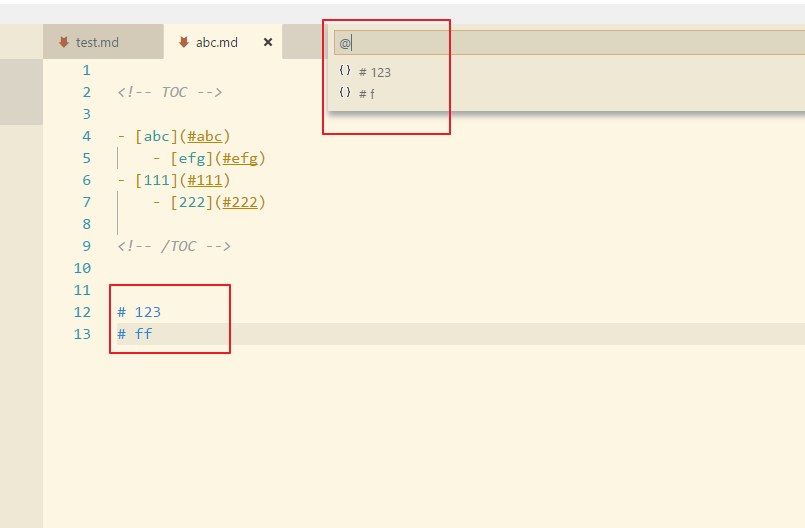Choose the '# 123' symbol result
This screenshot has width=805, height=528.
coord(566,72)
